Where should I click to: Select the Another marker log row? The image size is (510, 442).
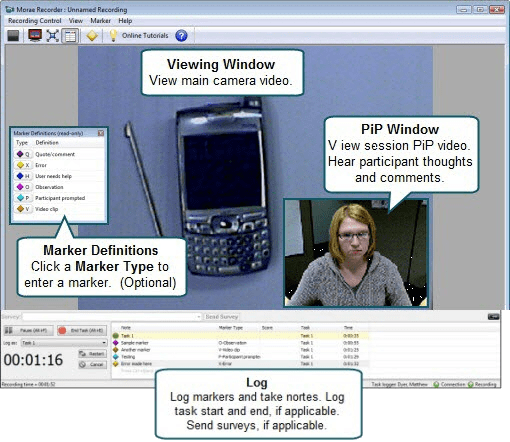[x=240, y=350]
